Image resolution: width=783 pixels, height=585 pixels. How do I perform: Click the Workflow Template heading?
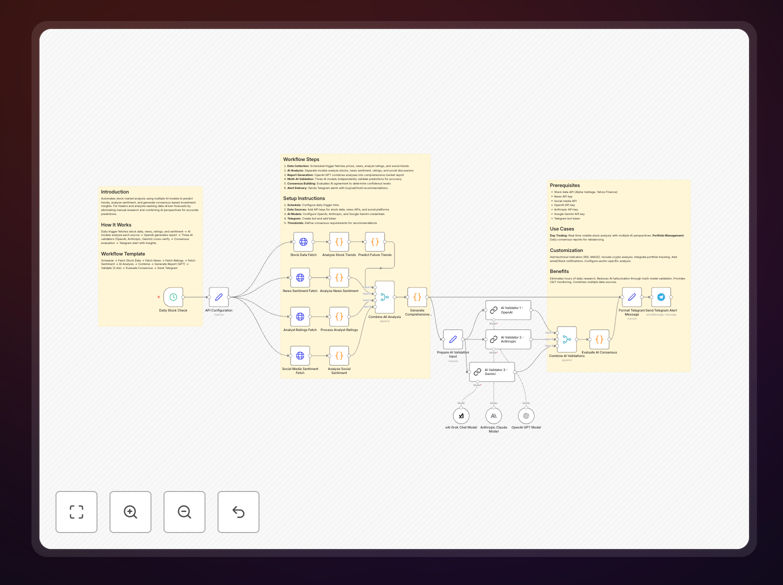123,254
